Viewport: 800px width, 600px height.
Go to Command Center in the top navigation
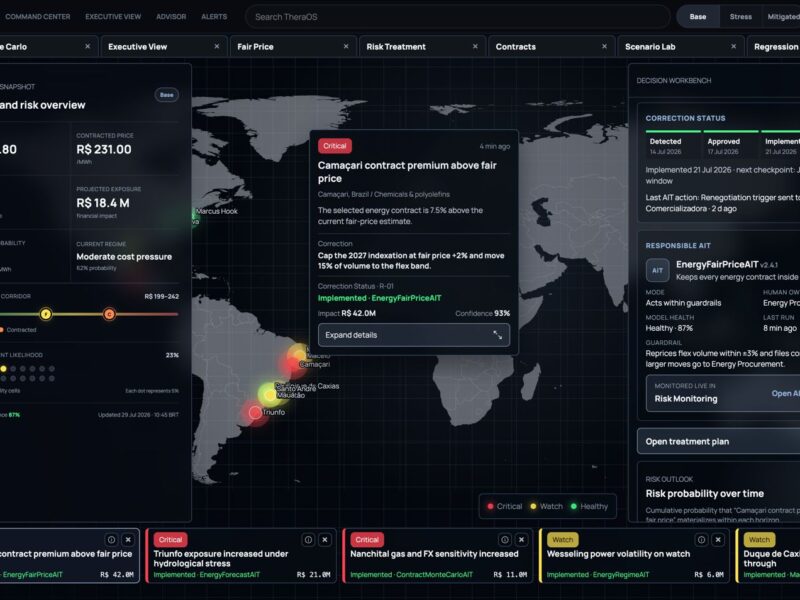point(38,17)
